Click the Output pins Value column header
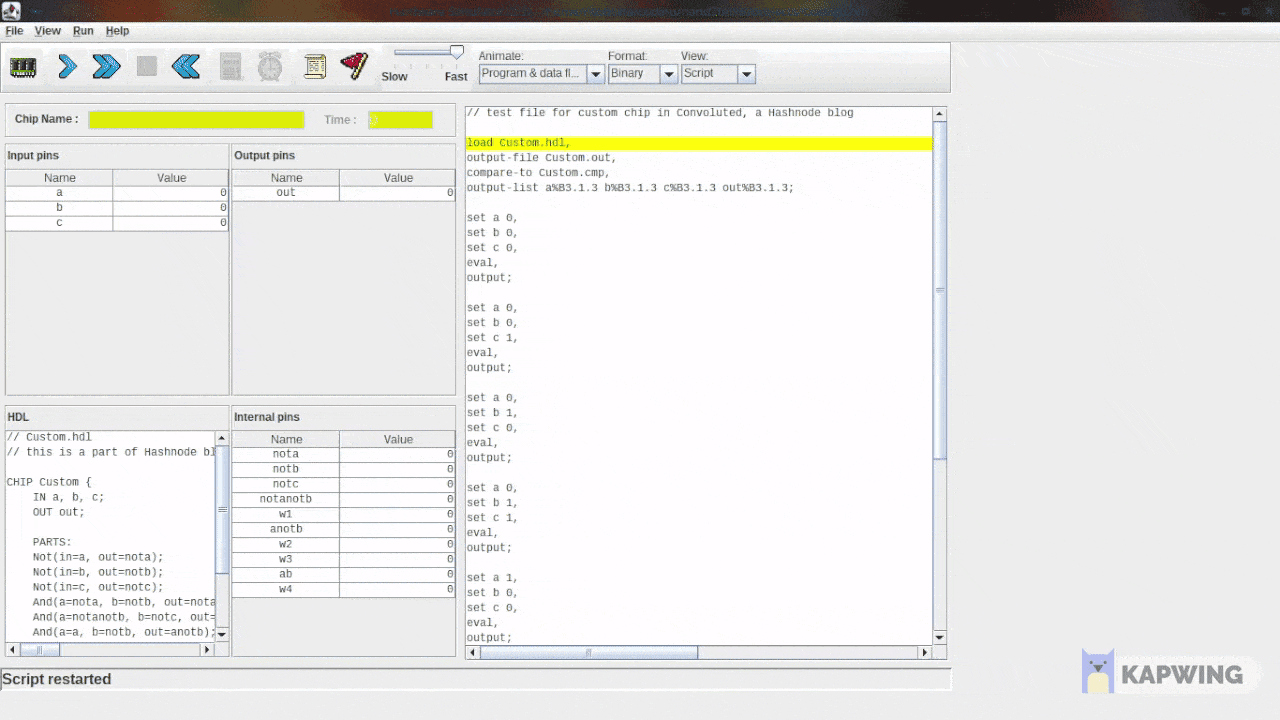Screen dimensions: 1280x720 pyautogui.click(x=398, y=178)
